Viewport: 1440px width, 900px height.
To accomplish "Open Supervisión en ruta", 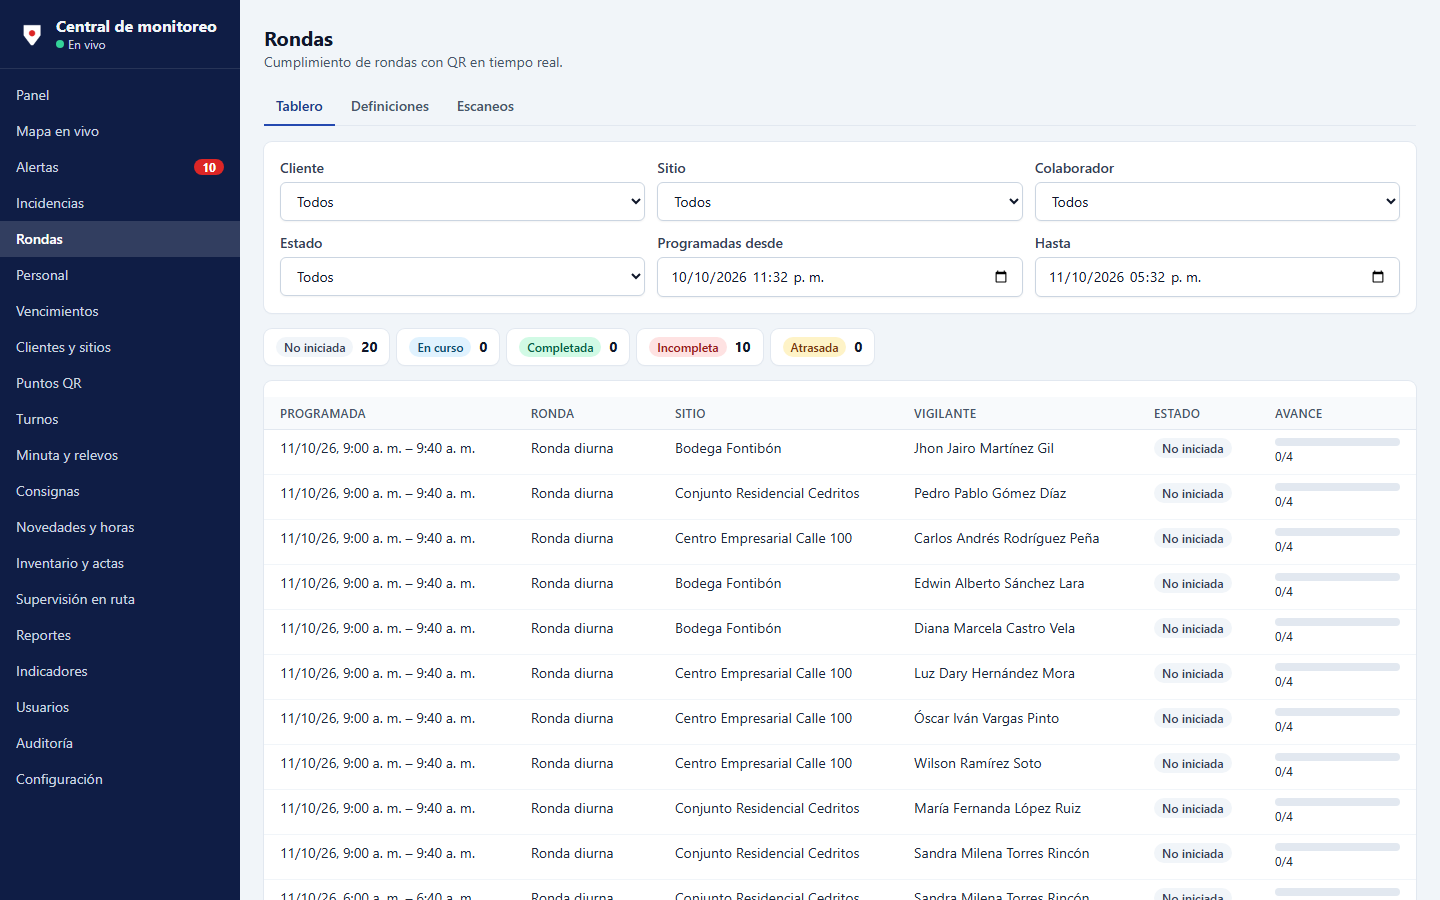I will point(120,599).
